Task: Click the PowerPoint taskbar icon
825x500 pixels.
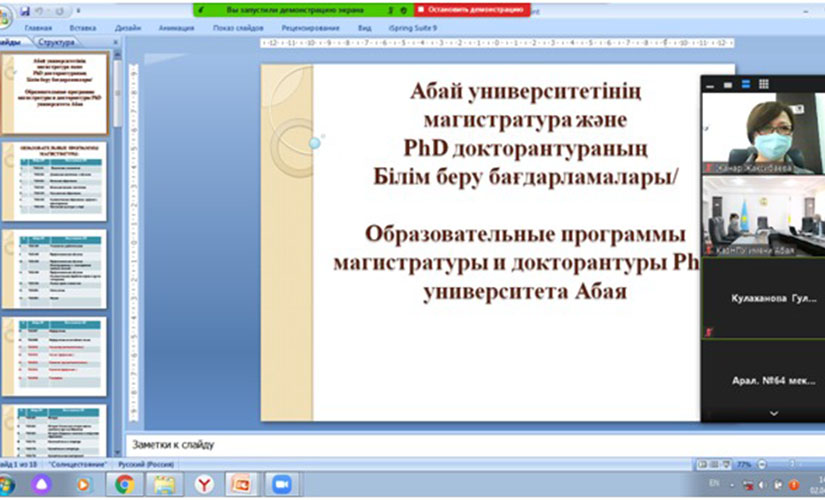Action: [x=242, y=484]
